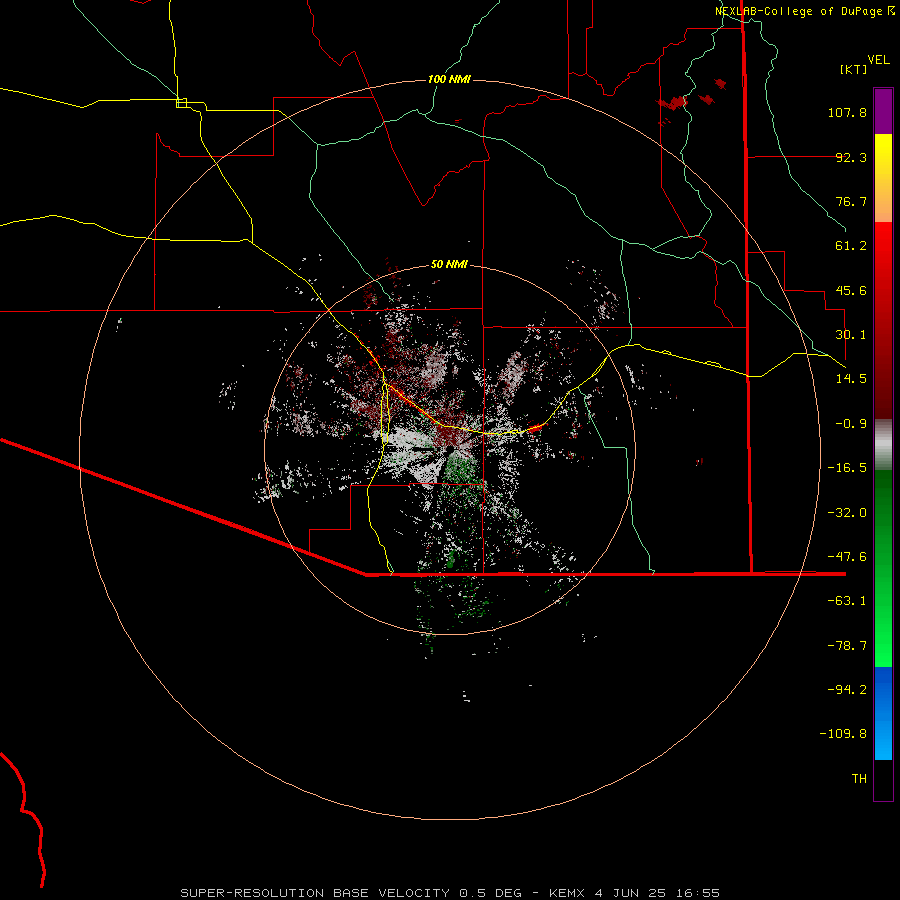The width and height of the screenshot is (900, 900).
Task: Click the -63.1 legend value
Action: (847, 601)
